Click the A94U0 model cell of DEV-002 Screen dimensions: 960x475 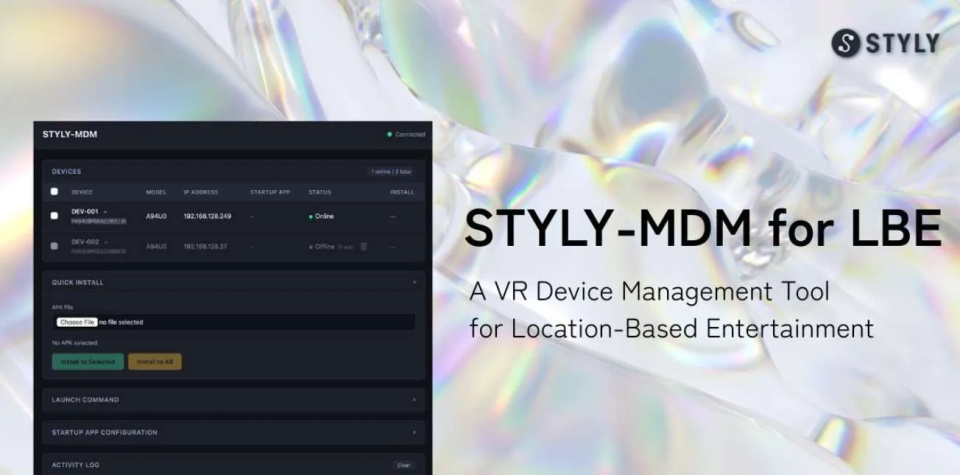(x=156, y=247)
